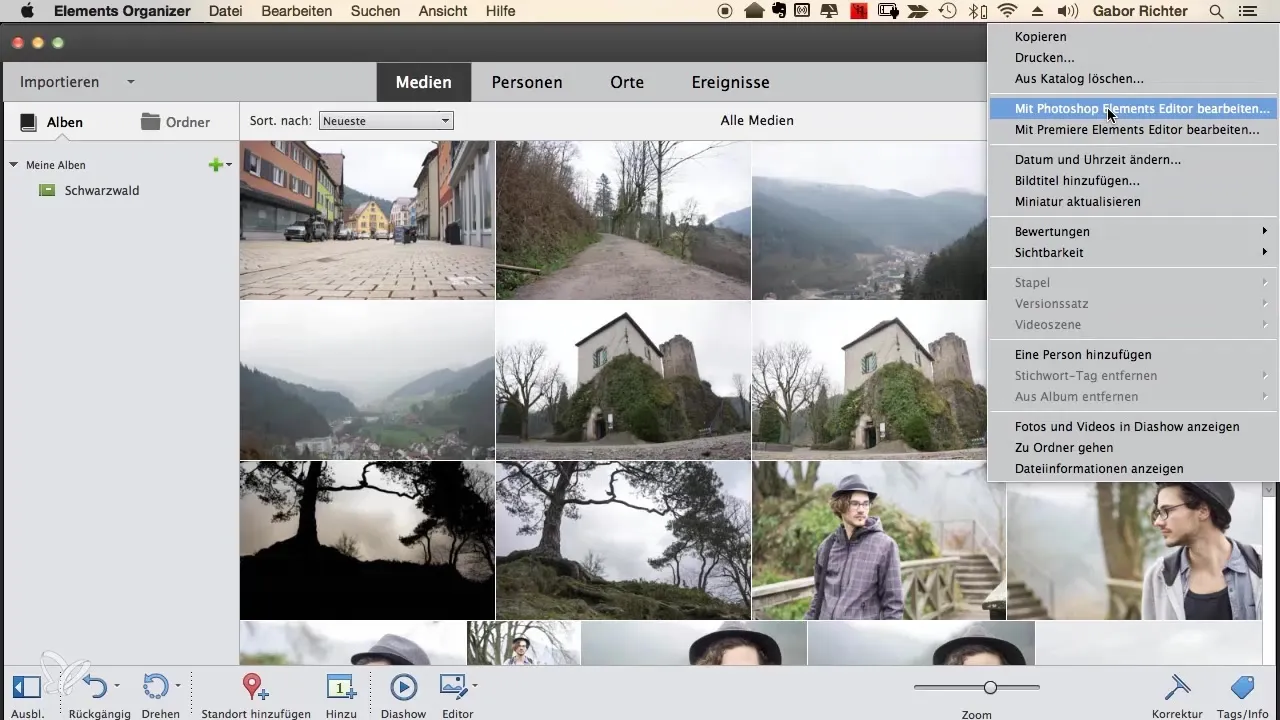Open Notification Center list icon
Screen dimensions: 1280x720
[x=1247, y=11]
